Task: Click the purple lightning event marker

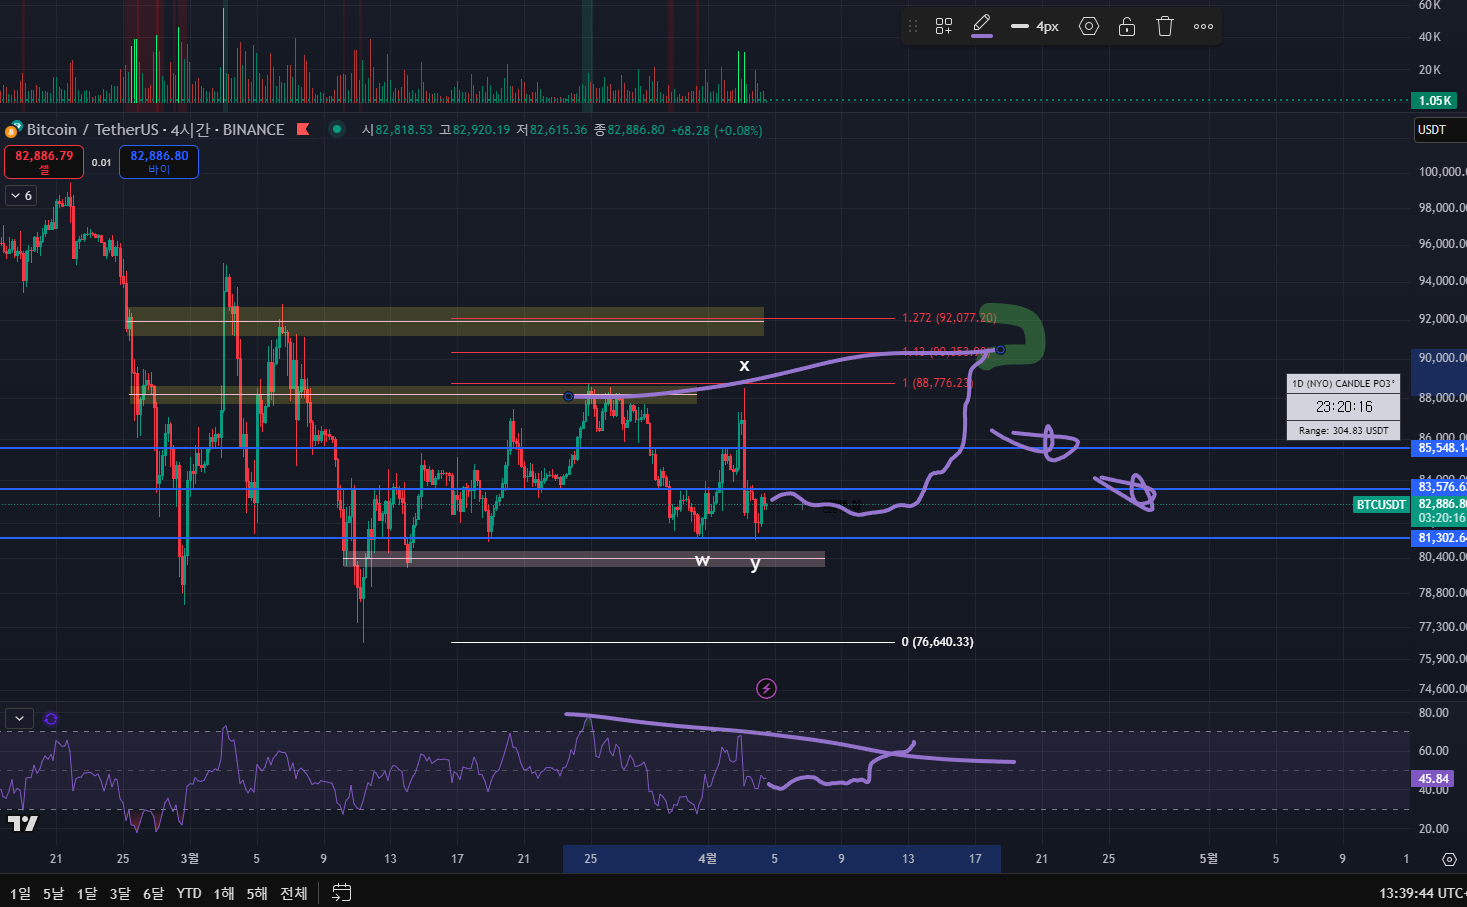Action: [766, 688]
